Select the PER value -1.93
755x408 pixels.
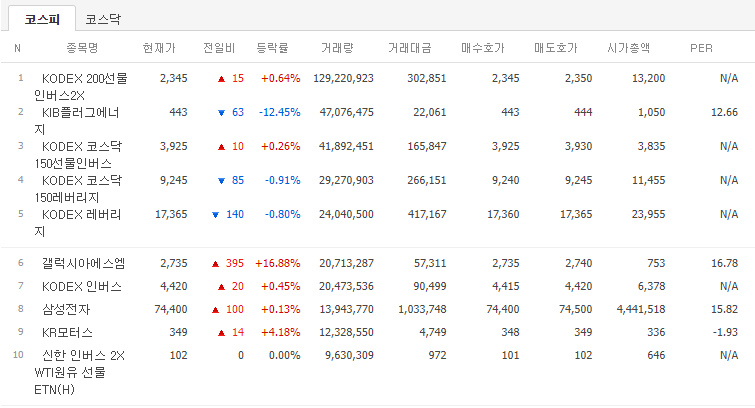point(726,332)
